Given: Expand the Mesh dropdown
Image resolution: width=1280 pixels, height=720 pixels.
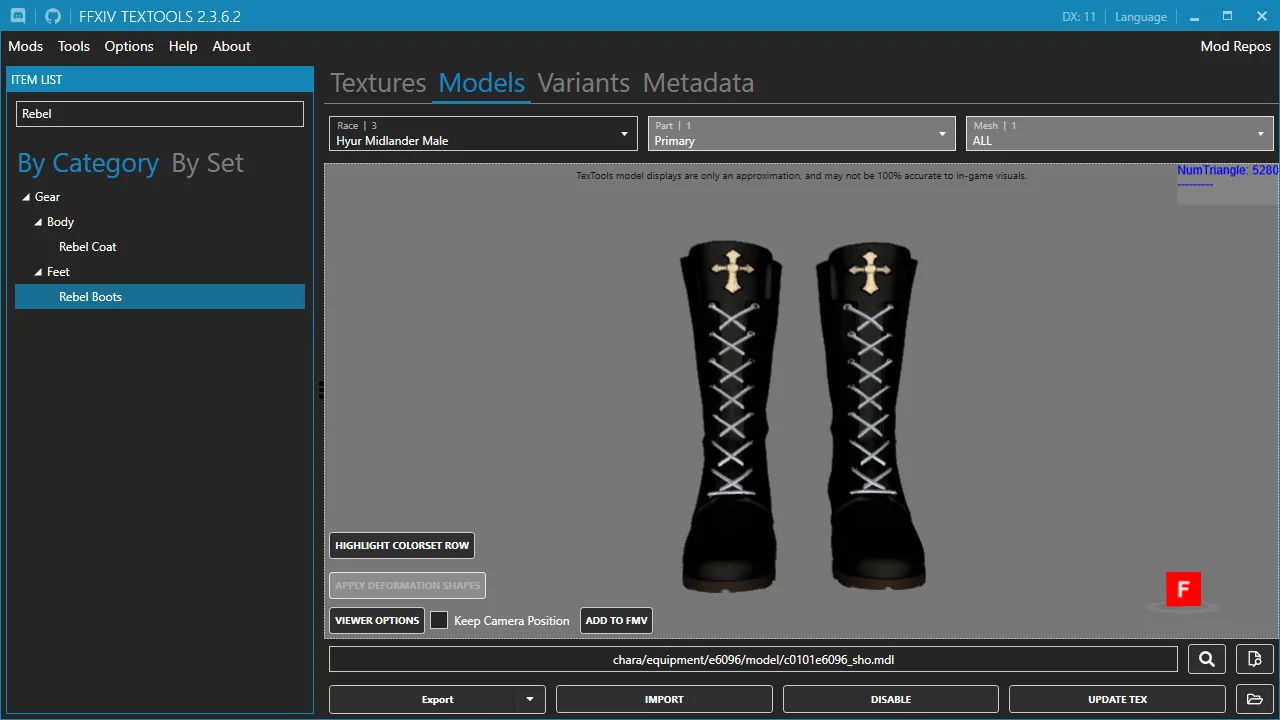Looking at the screenshot, I should pyautogui.click(x=1120, y=133).
